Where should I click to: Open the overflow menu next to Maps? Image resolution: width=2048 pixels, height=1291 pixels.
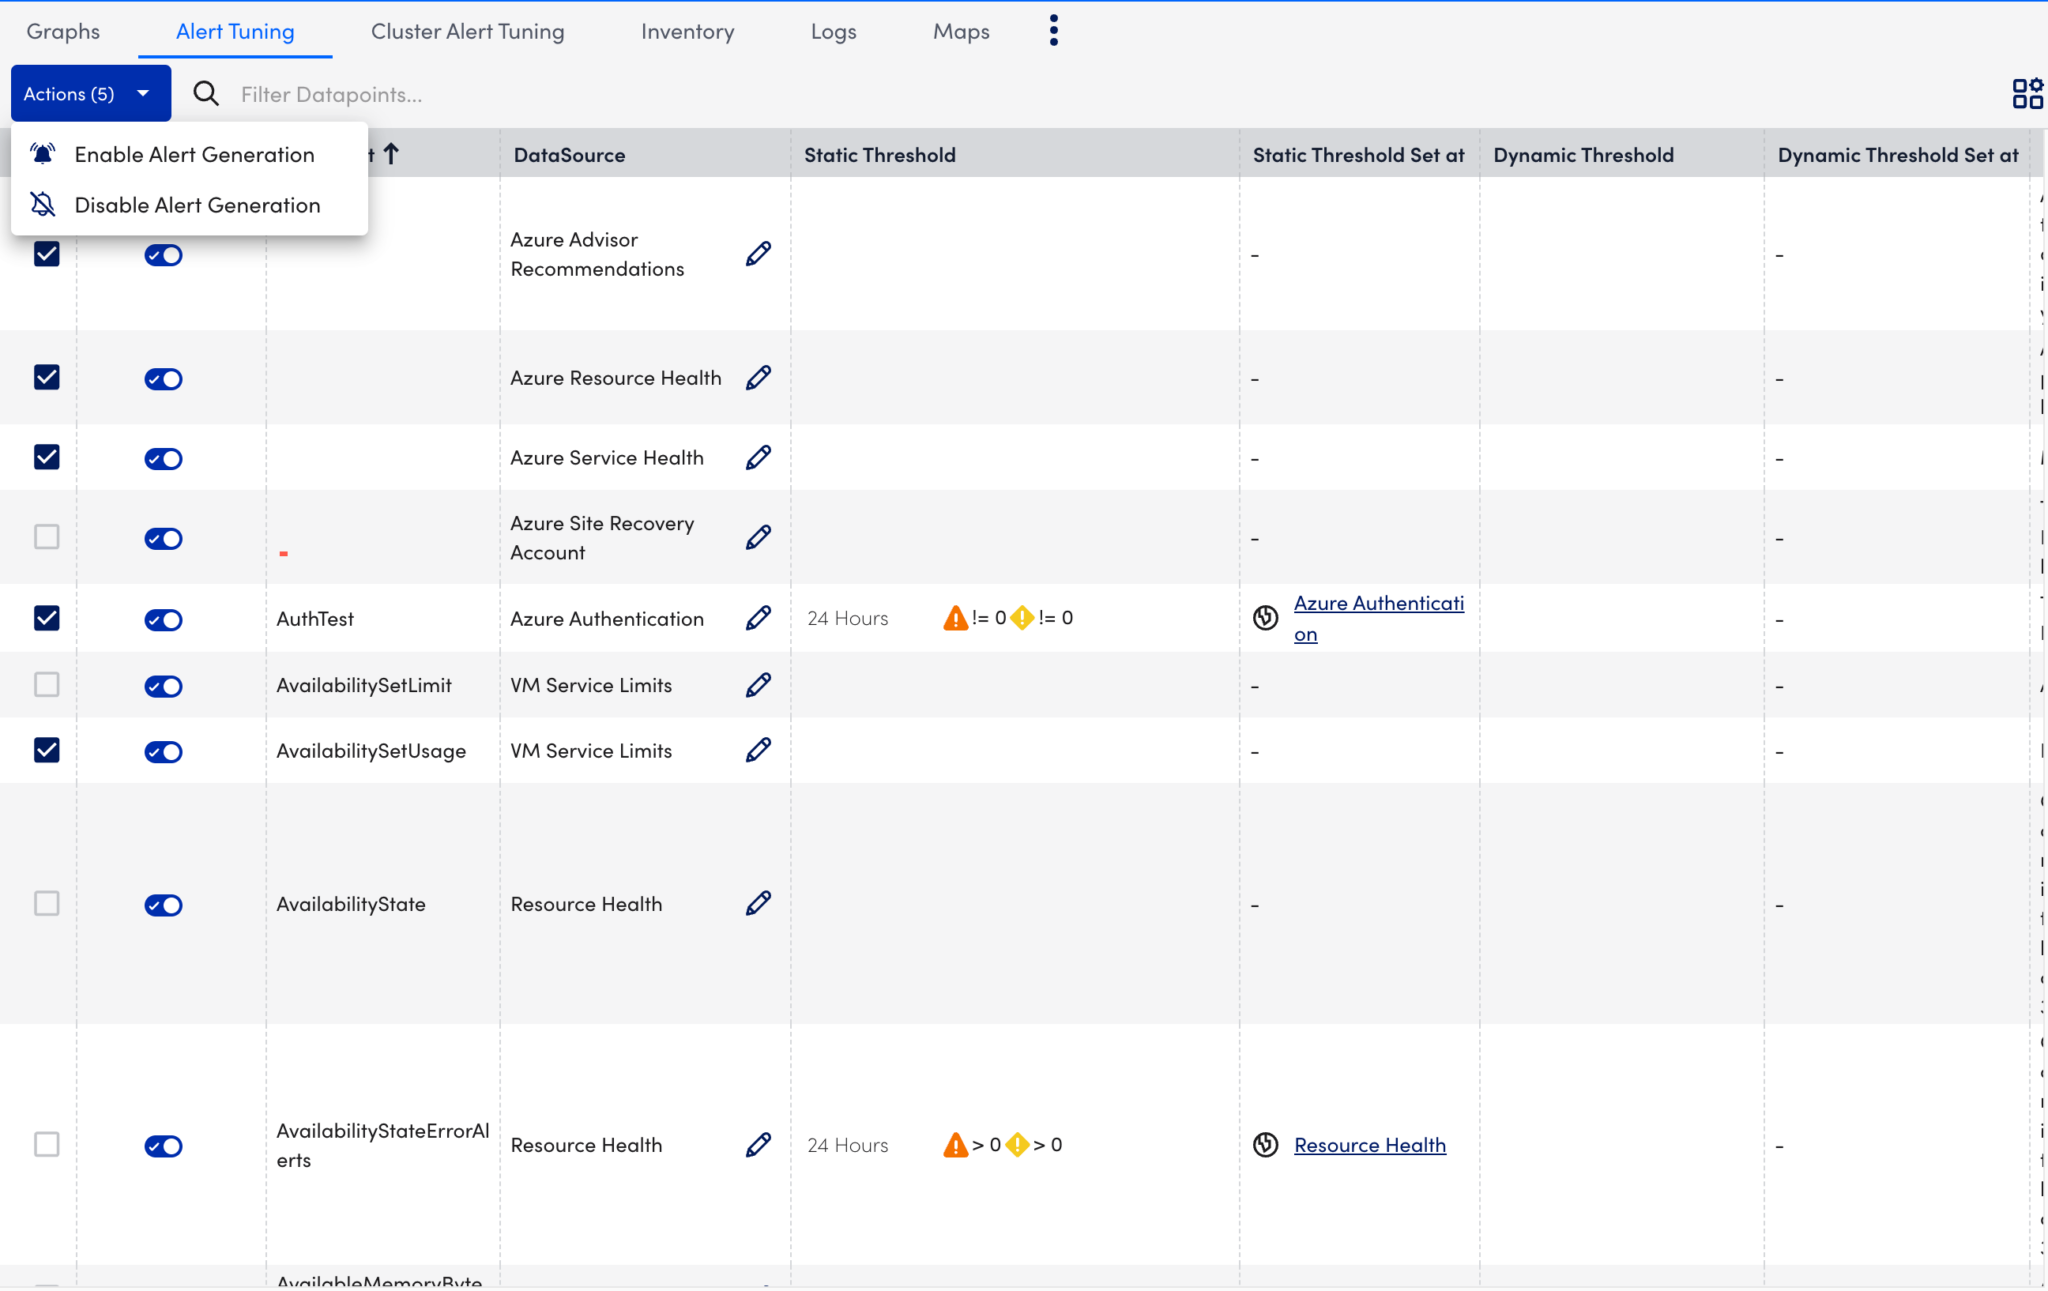(x=1053, y=30)
